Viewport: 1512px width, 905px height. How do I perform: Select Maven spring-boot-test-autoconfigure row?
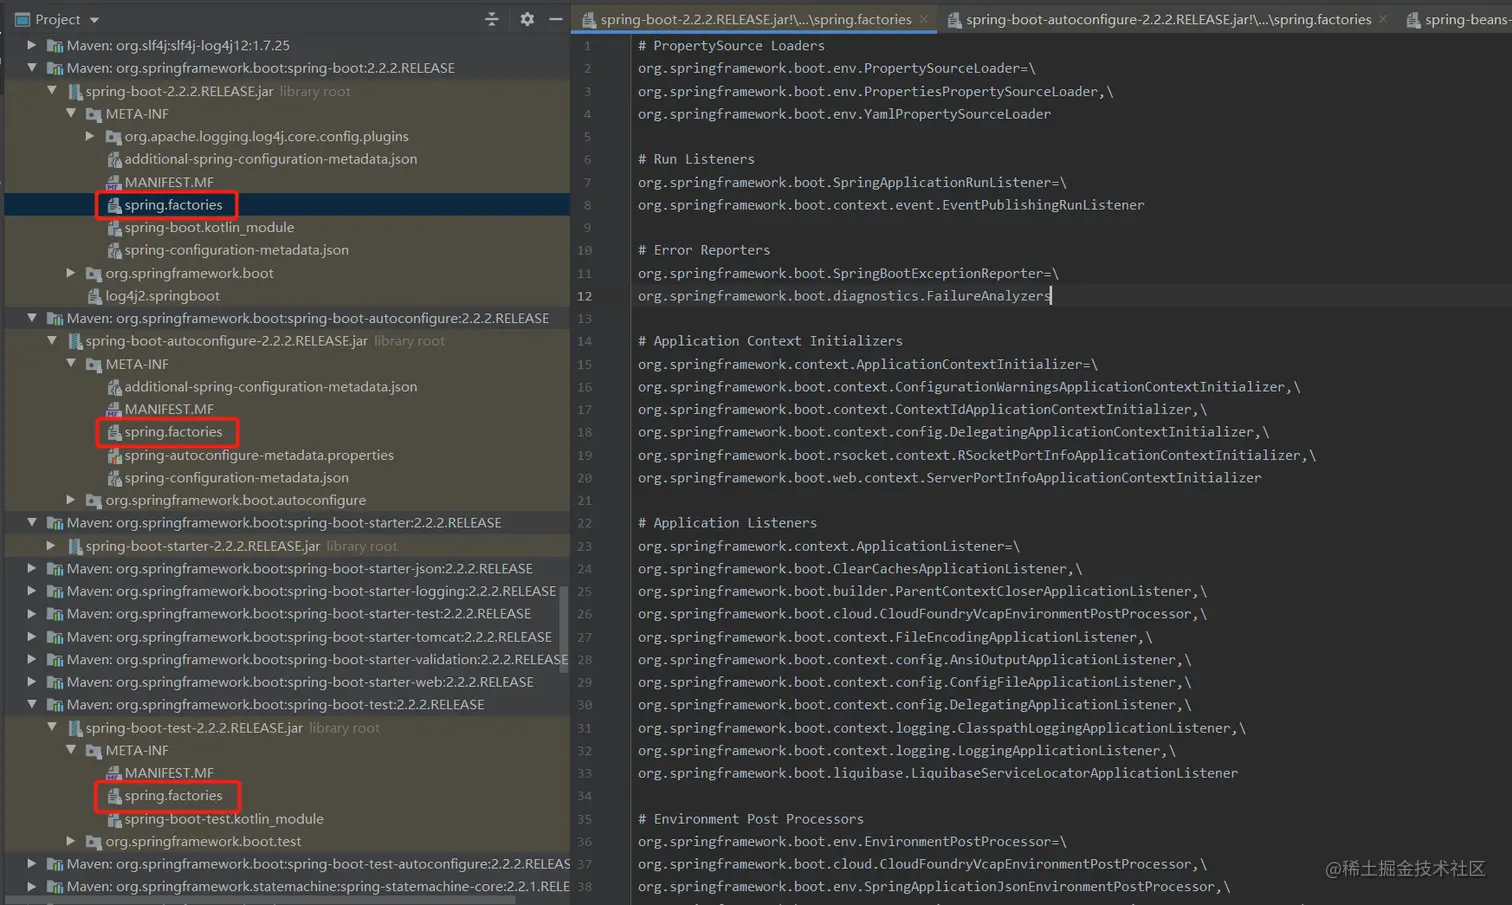point(287,864)
